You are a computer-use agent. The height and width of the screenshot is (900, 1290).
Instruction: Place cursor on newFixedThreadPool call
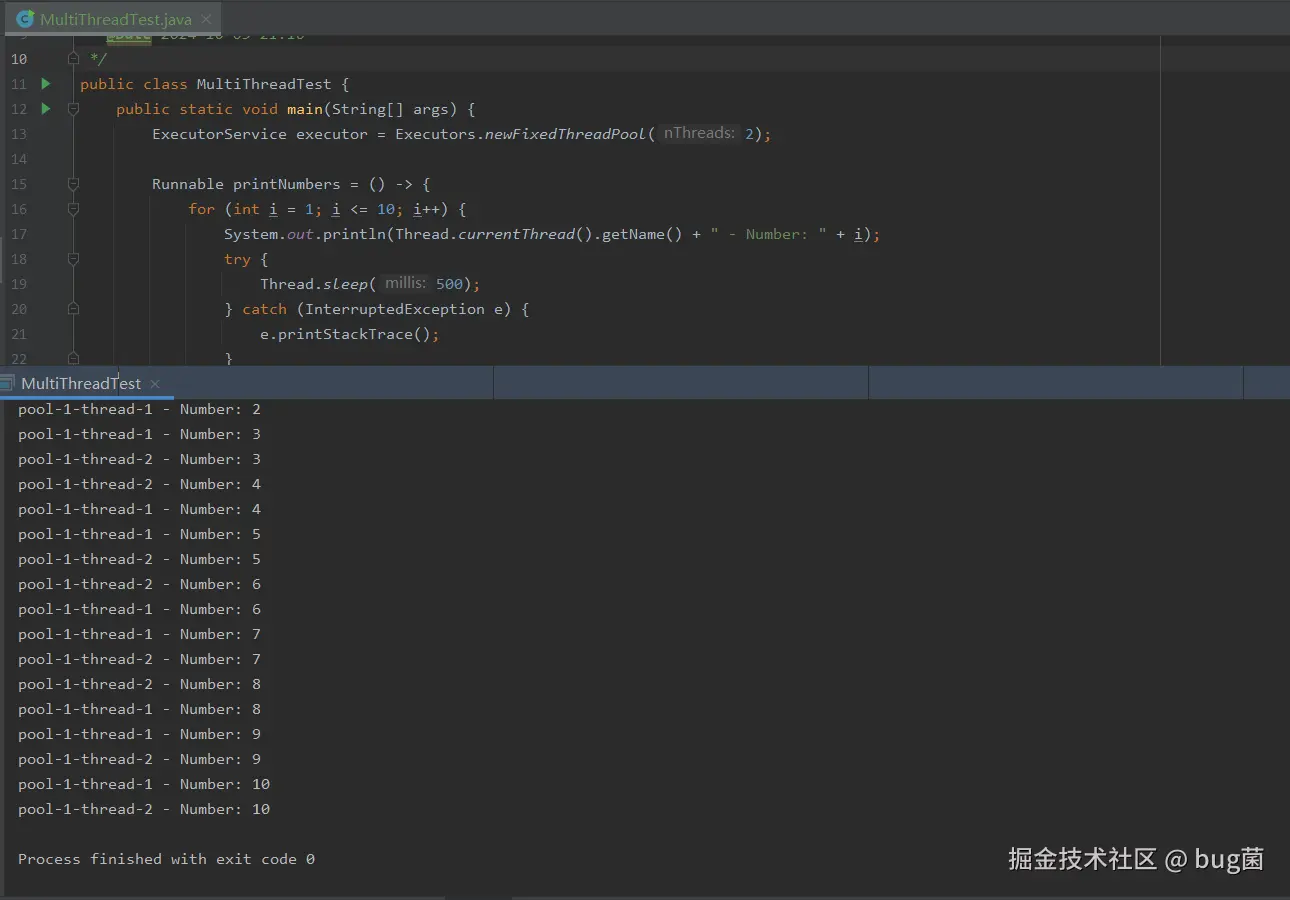pyautogui.click(x=565, y=134)
